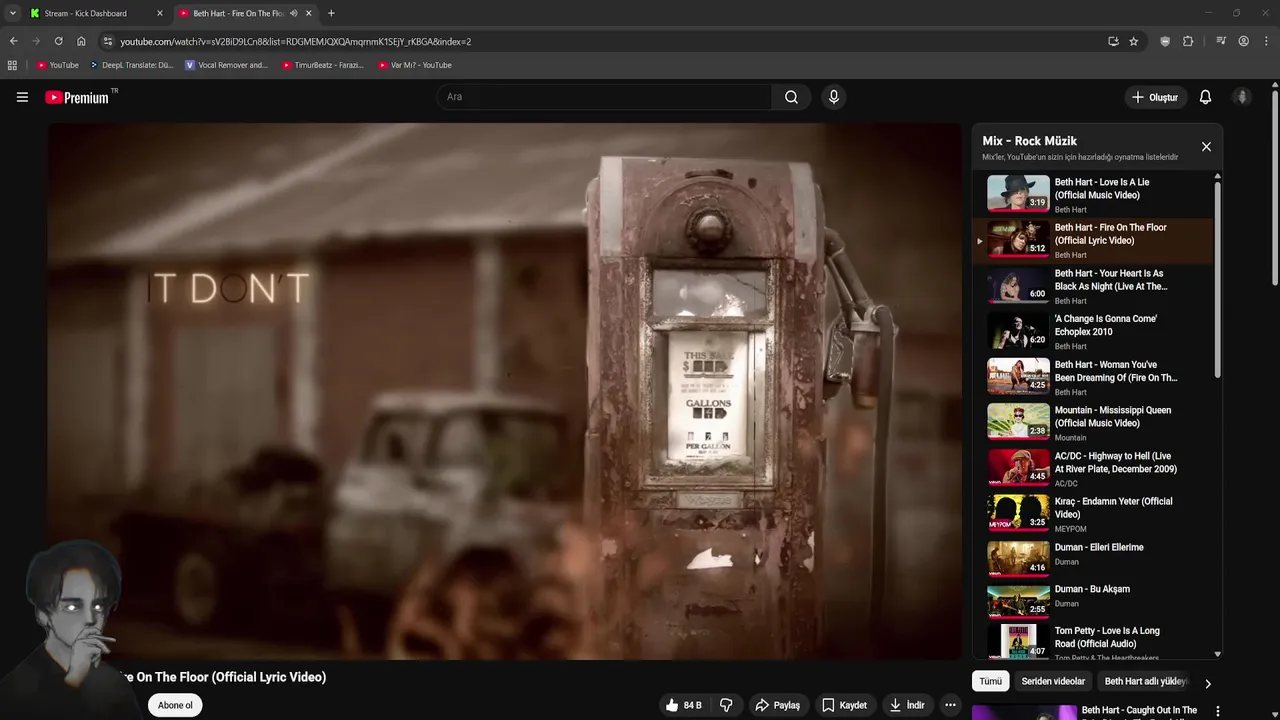Open the account avatar menu

(1242, 97)
